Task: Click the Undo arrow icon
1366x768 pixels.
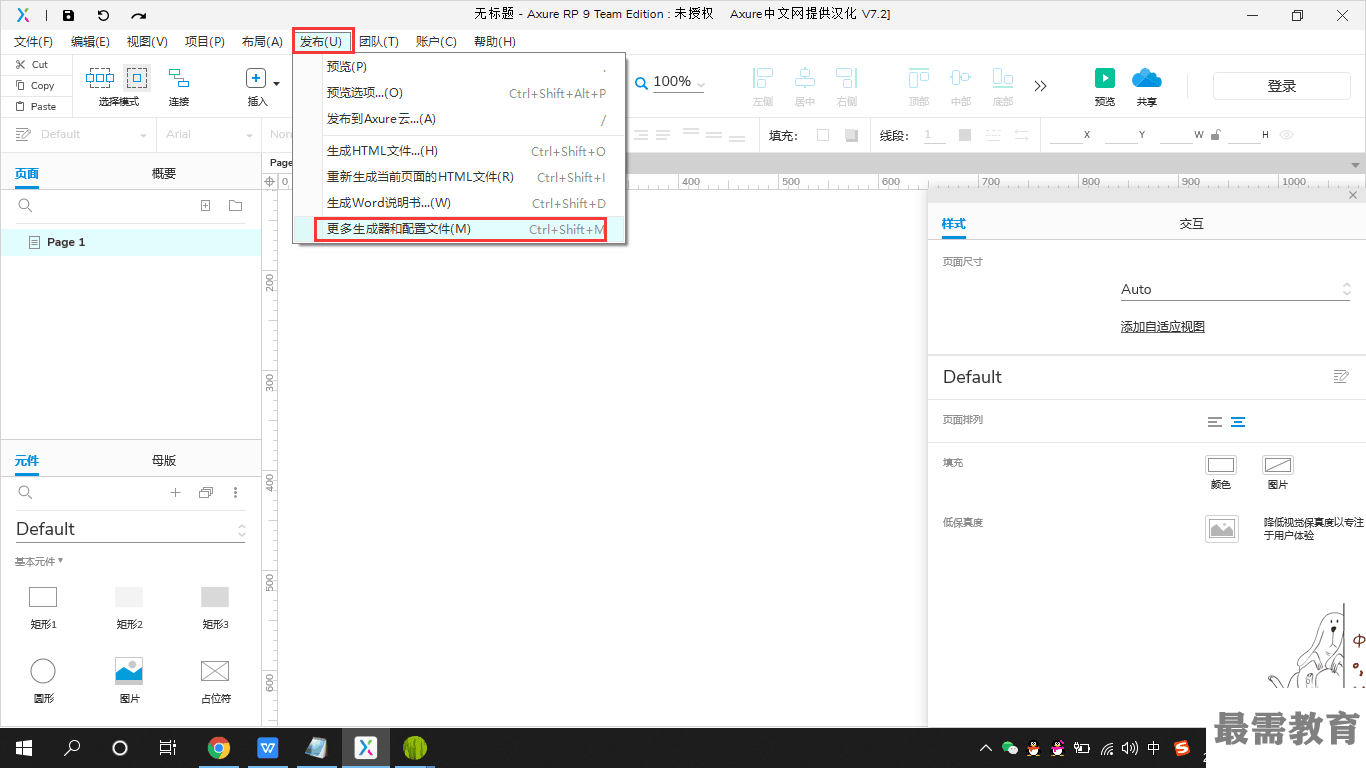Action: 103,15
